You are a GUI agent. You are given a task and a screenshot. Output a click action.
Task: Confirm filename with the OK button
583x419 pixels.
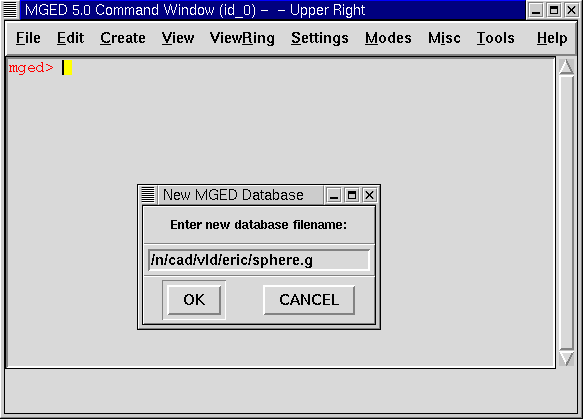pyautogui.click(x=194, y=300)
